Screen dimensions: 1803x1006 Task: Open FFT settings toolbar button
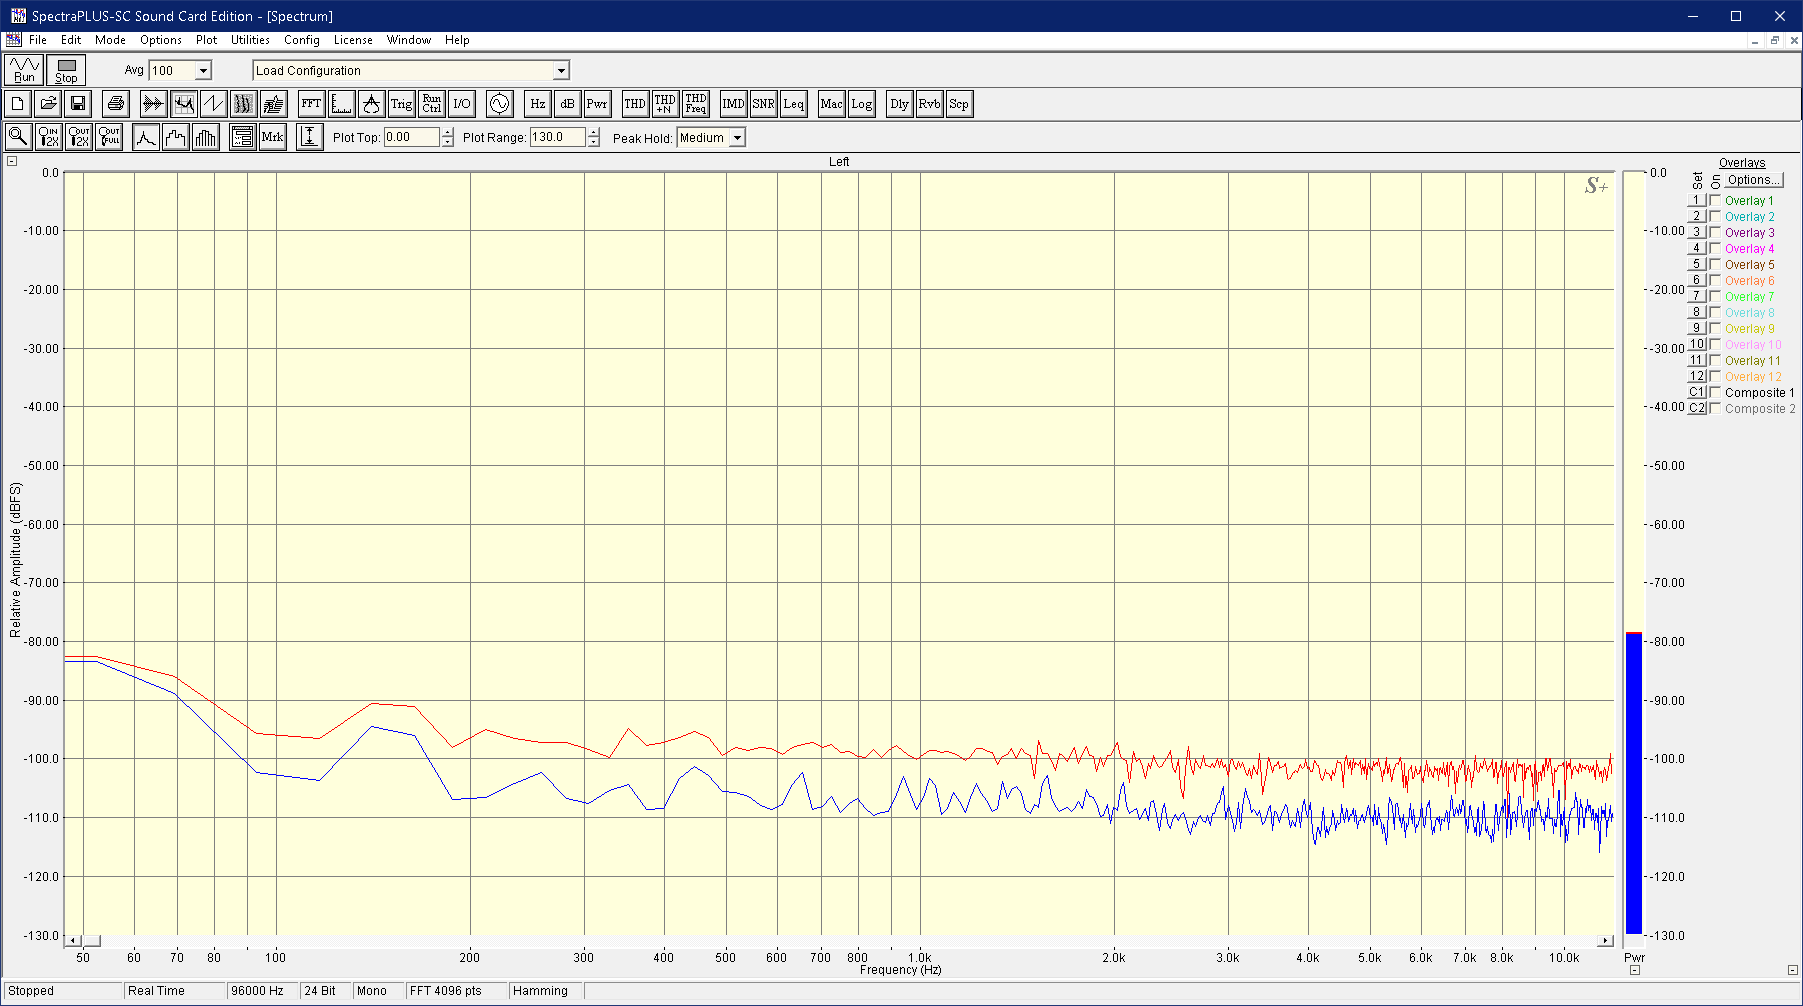(x=311, y=104)
